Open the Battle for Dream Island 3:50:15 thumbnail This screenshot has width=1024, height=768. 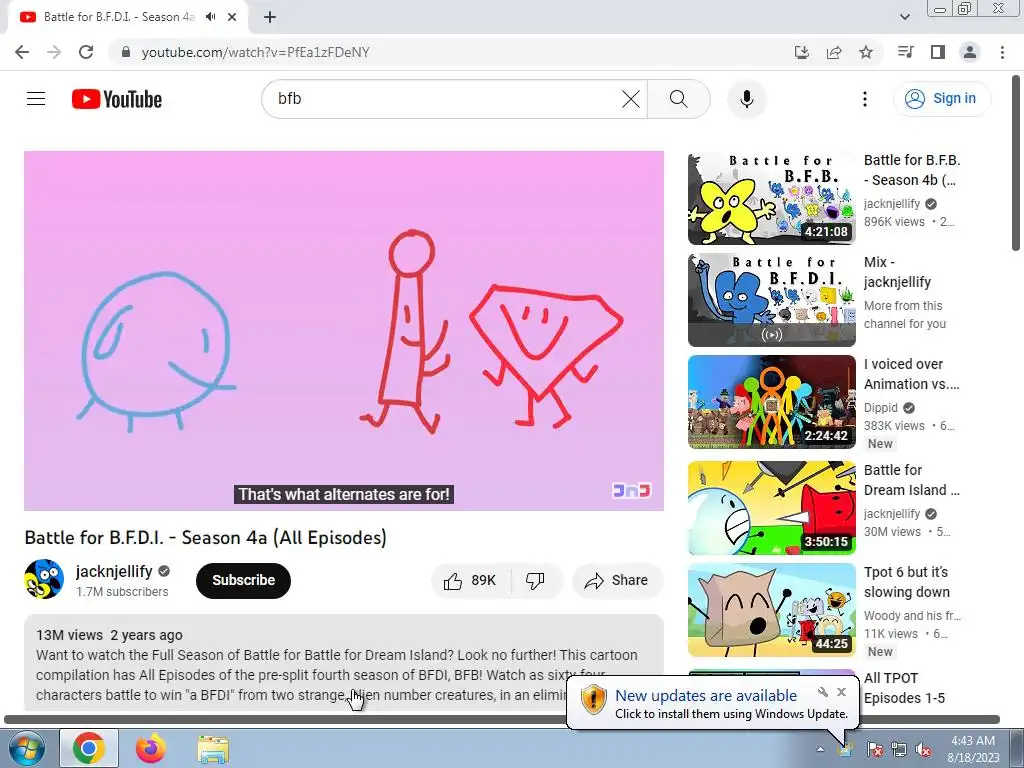tap(771, 508)
